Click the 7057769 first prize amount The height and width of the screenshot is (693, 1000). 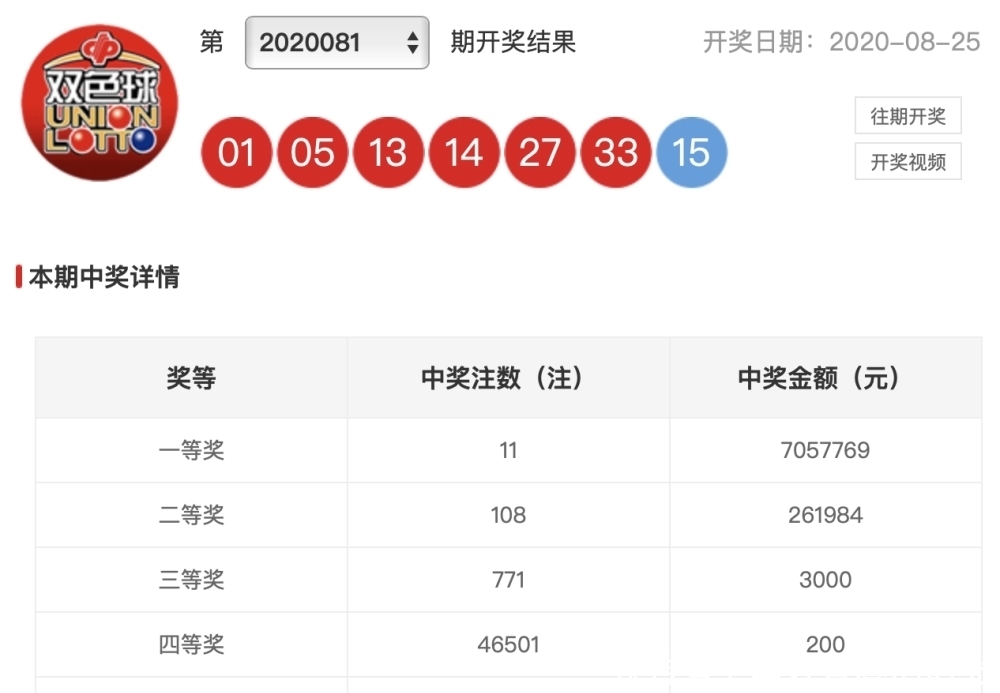(x=826, y=450)
